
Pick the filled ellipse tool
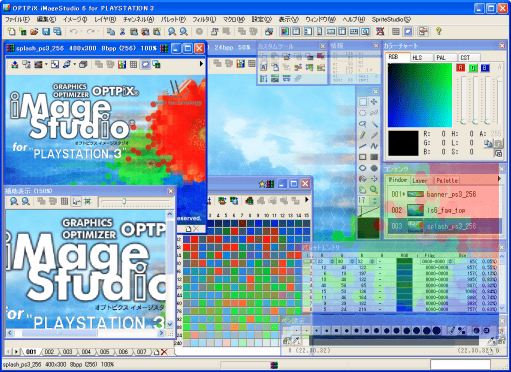coord(374,168)
